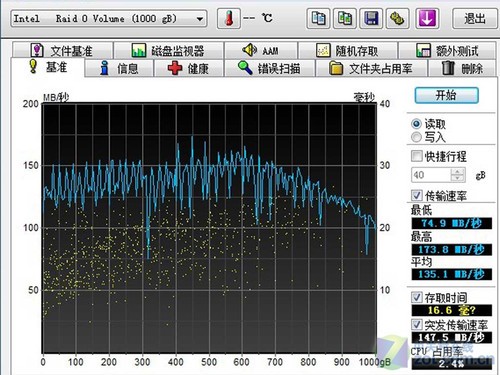Click the floppy disk save icon
This screenshot has height=375, width=500.
click(371, 18)
